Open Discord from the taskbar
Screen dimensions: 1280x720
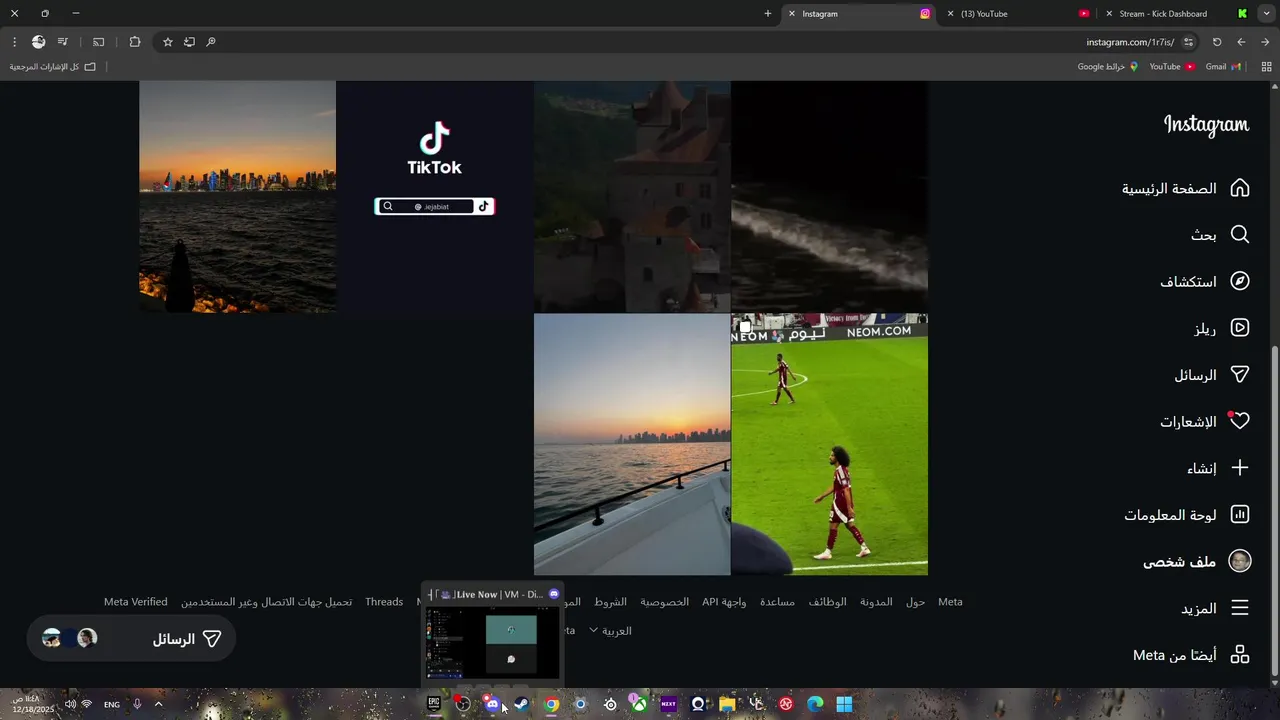click(x=492, y=704)
